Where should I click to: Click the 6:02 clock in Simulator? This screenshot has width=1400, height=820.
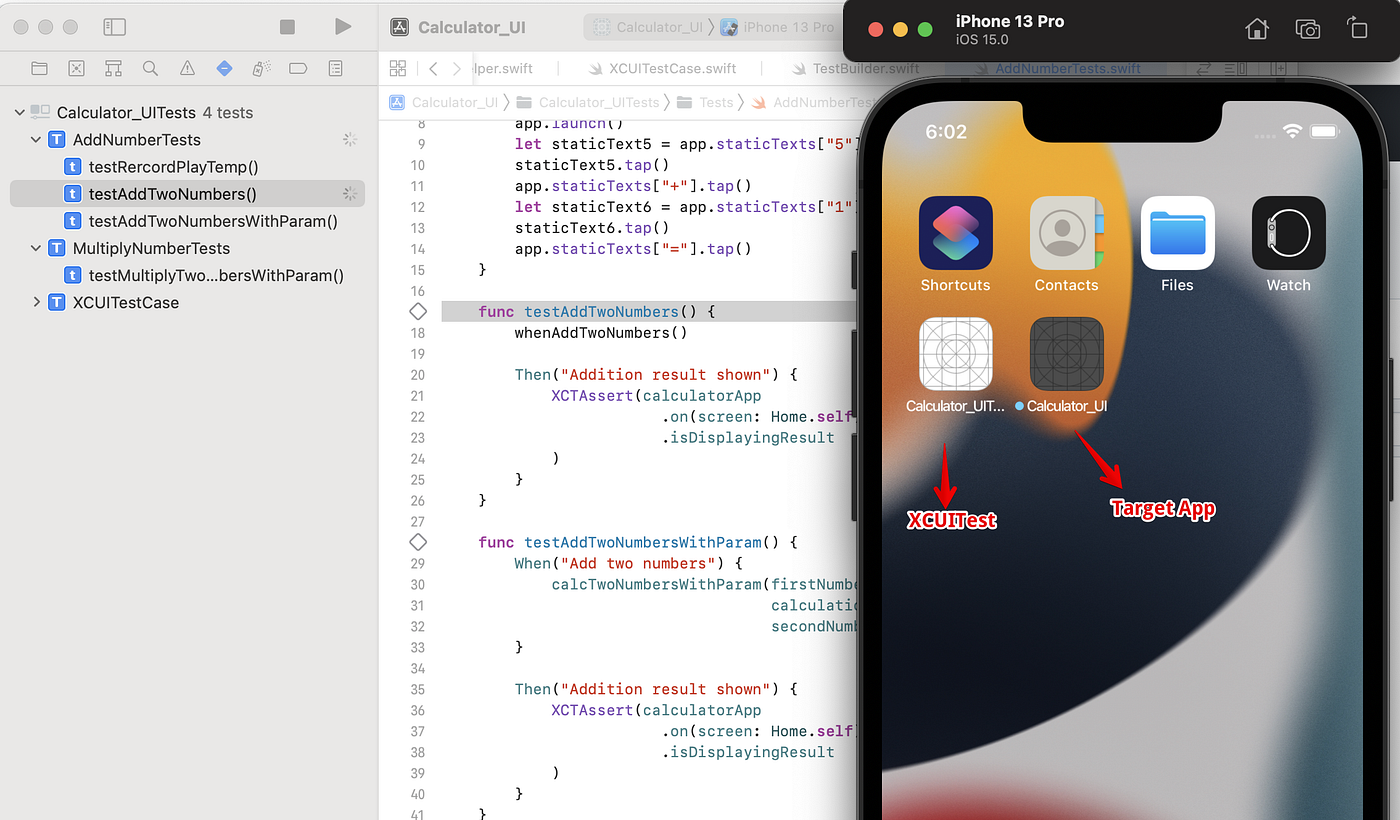point(946,132)
